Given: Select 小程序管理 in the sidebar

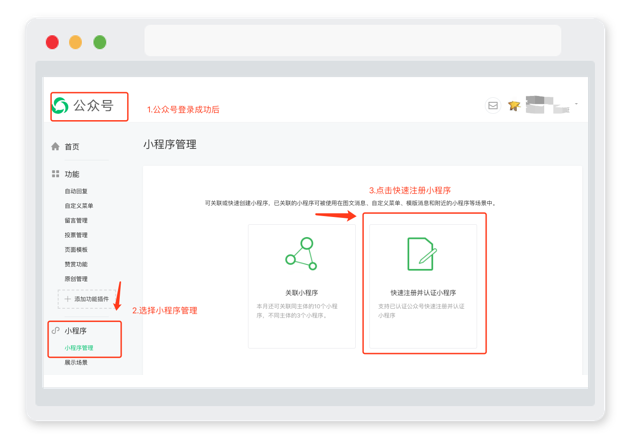Looking at the screenshot, I should pyautogui.click(x=79, y=348).
